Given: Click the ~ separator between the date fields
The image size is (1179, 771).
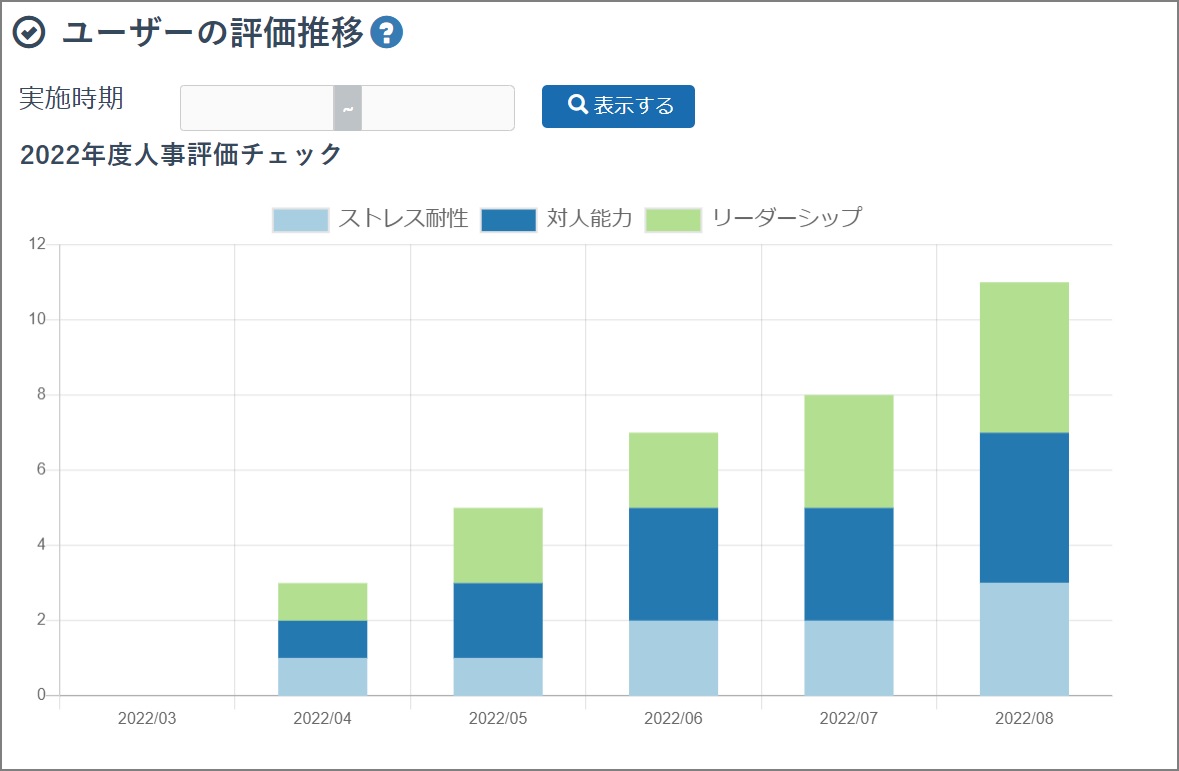Looking at the screenshot, I should (x=347, y=107).
